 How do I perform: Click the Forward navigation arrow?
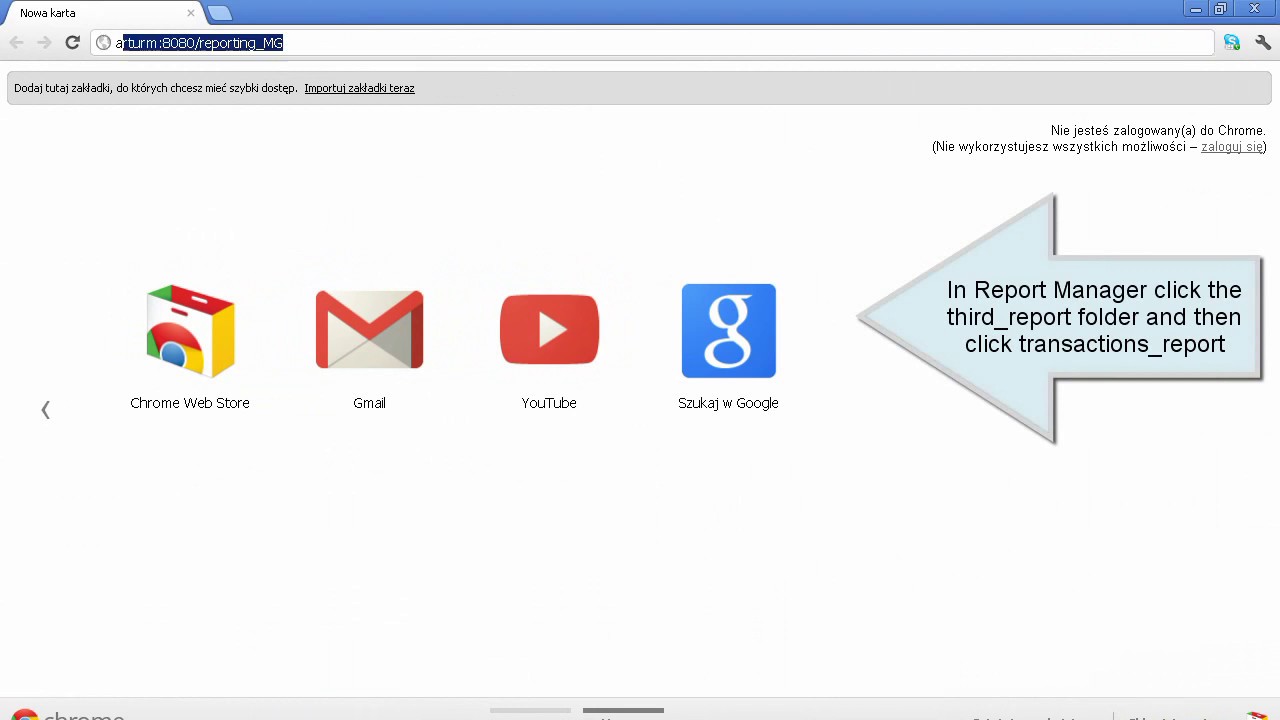pyautogui.click(x=44, y=42)
